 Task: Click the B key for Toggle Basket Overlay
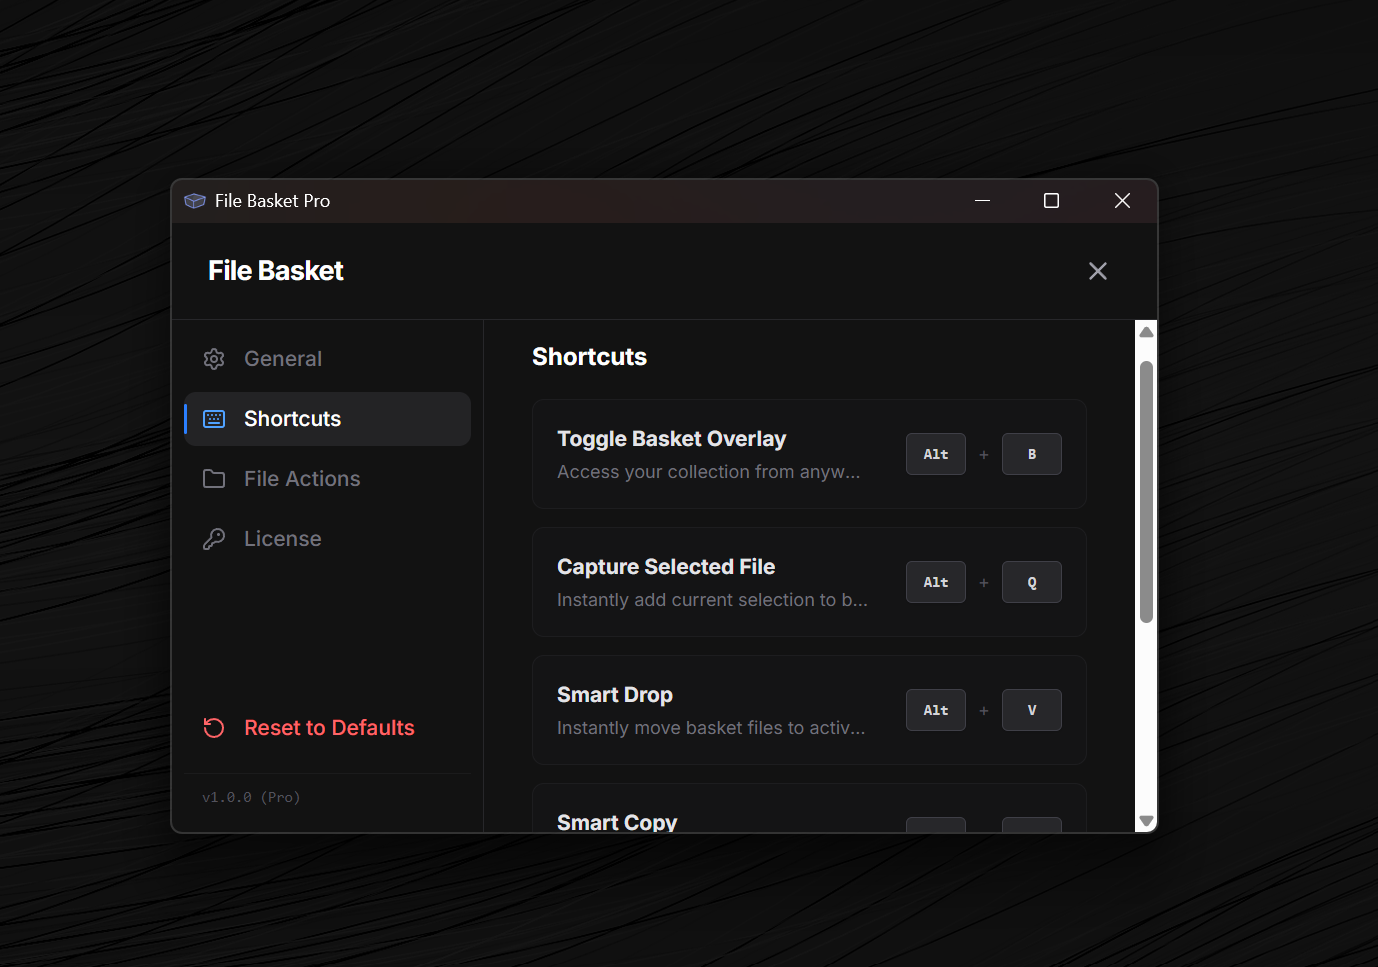click(1032, 454)
